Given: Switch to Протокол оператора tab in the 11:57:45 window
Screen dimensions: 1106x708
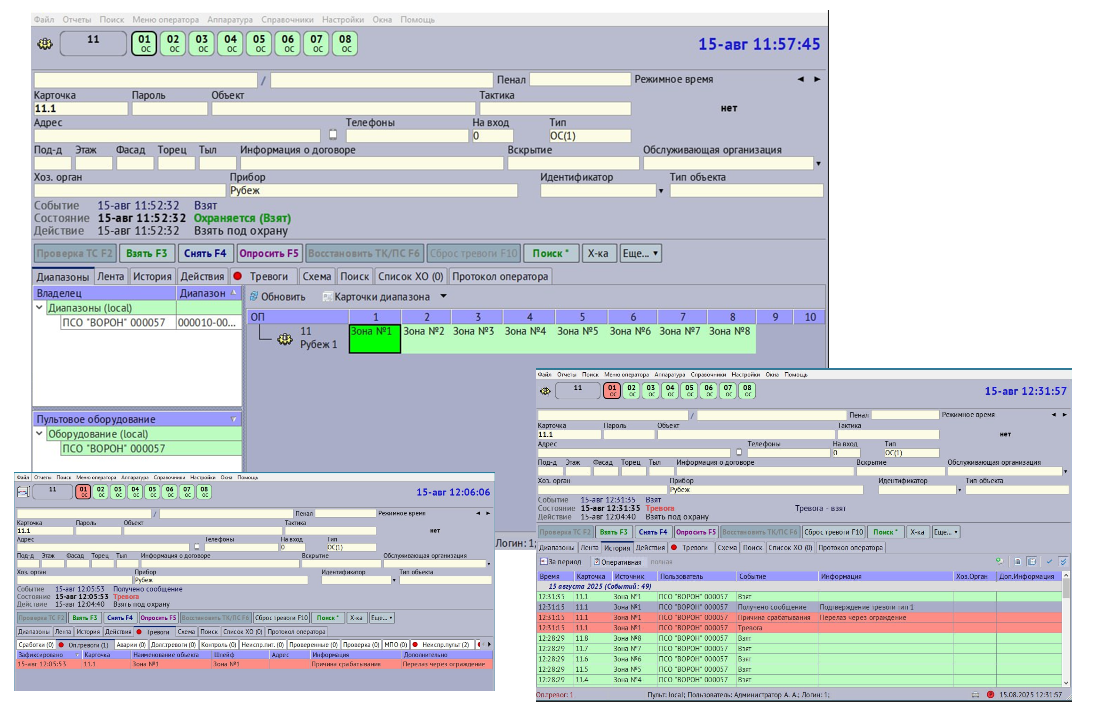Looking at the screenshot, I should click(500, 277).
